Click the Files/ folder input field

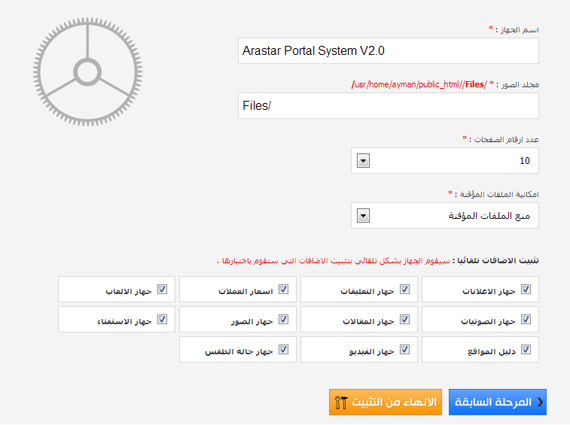(x=388, y=106)
